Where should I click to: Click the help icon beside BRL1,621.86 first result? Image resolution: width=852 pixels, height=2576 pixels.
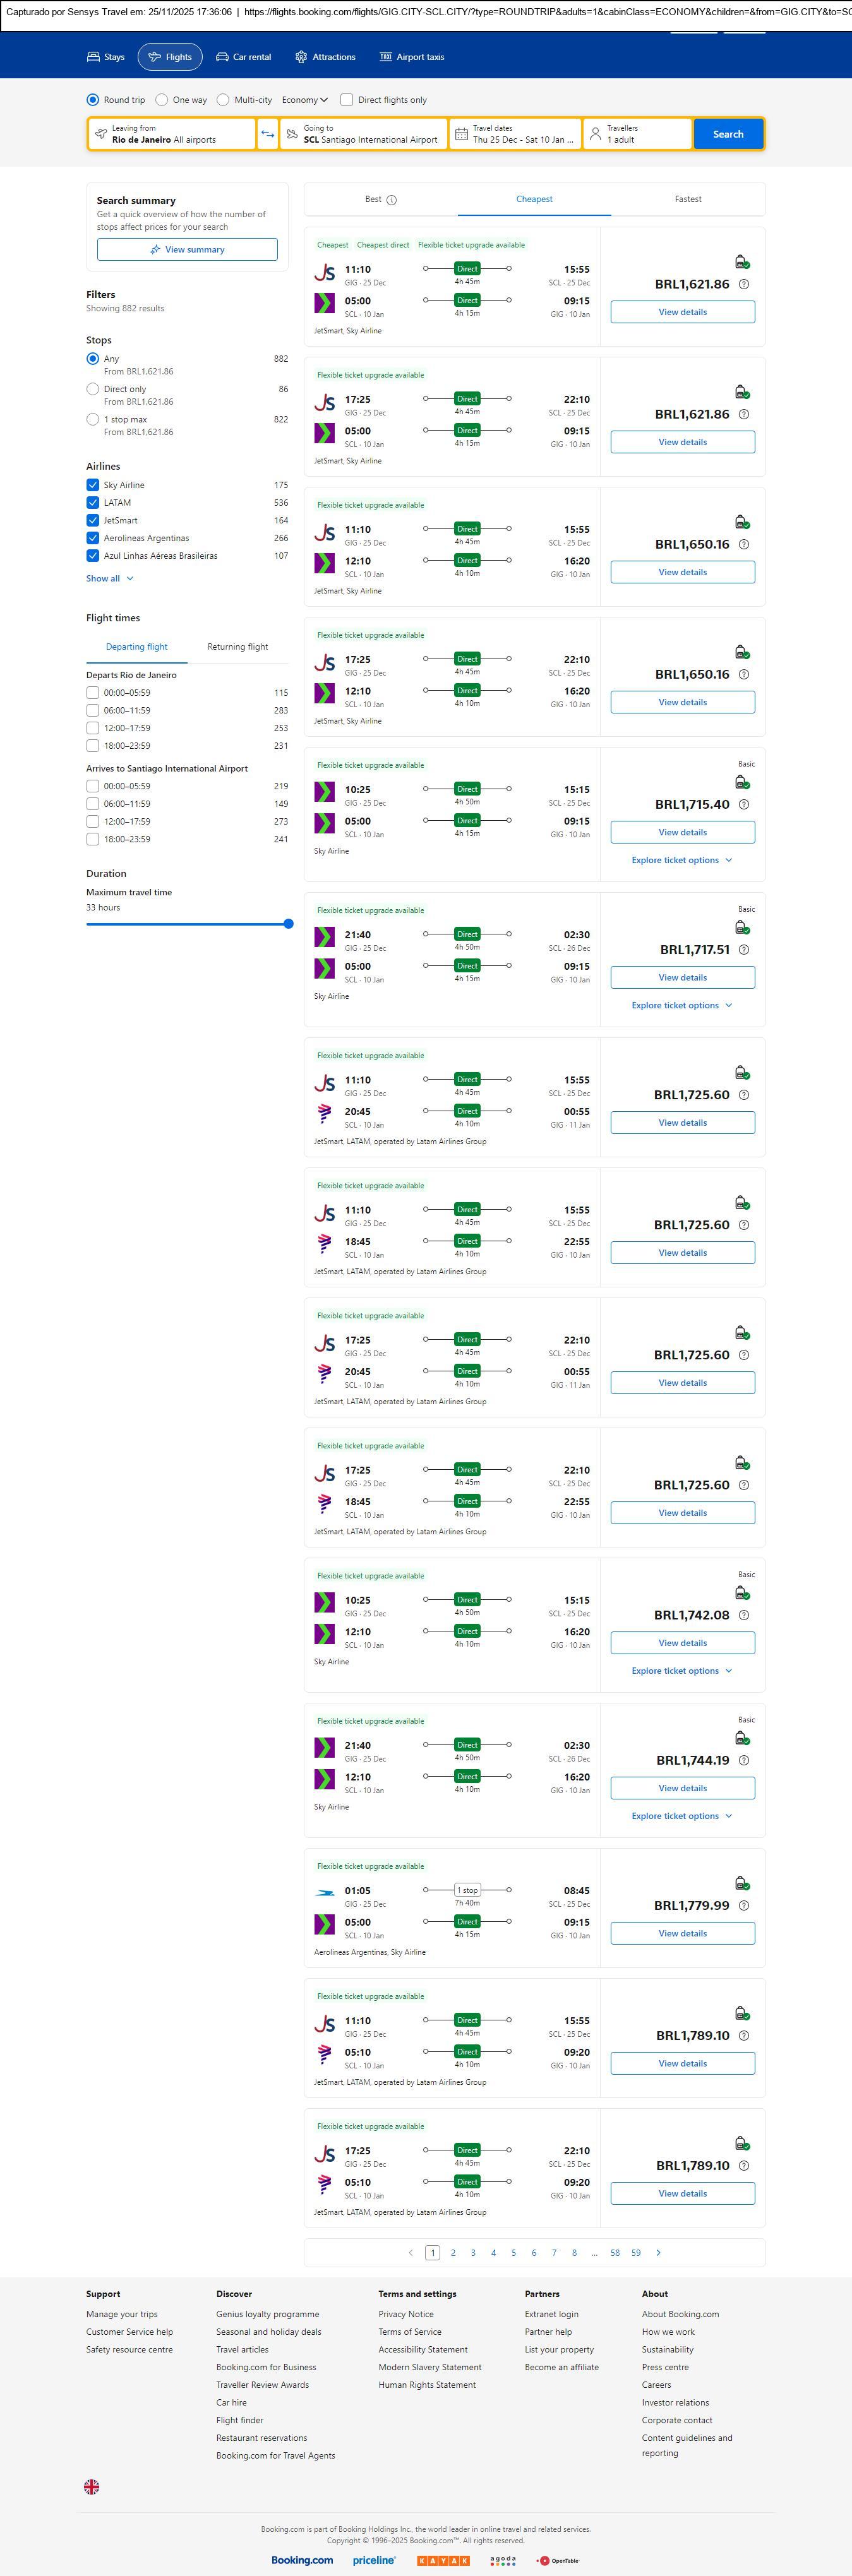tap(743, 285)
